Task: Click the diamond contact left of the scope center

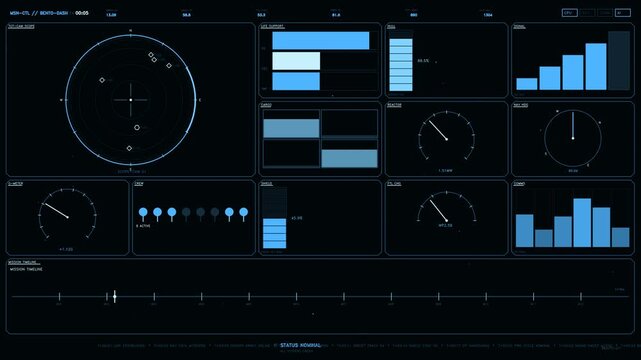Action: pos(102,80)
